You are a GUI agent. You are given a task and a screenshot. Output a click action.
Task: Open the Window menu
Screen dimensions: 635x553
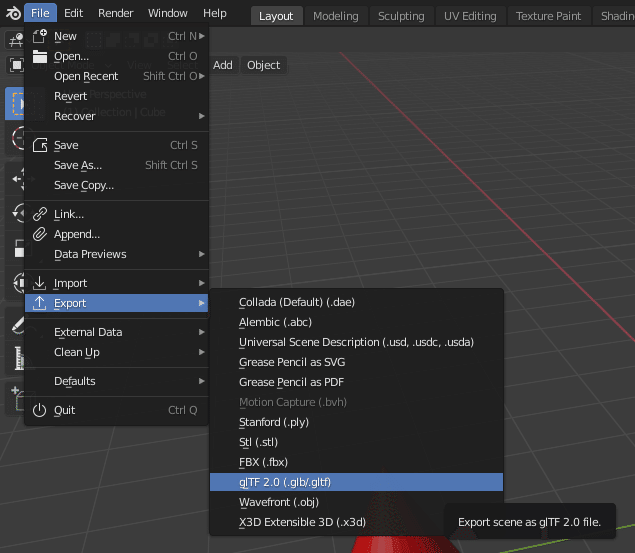168,13
